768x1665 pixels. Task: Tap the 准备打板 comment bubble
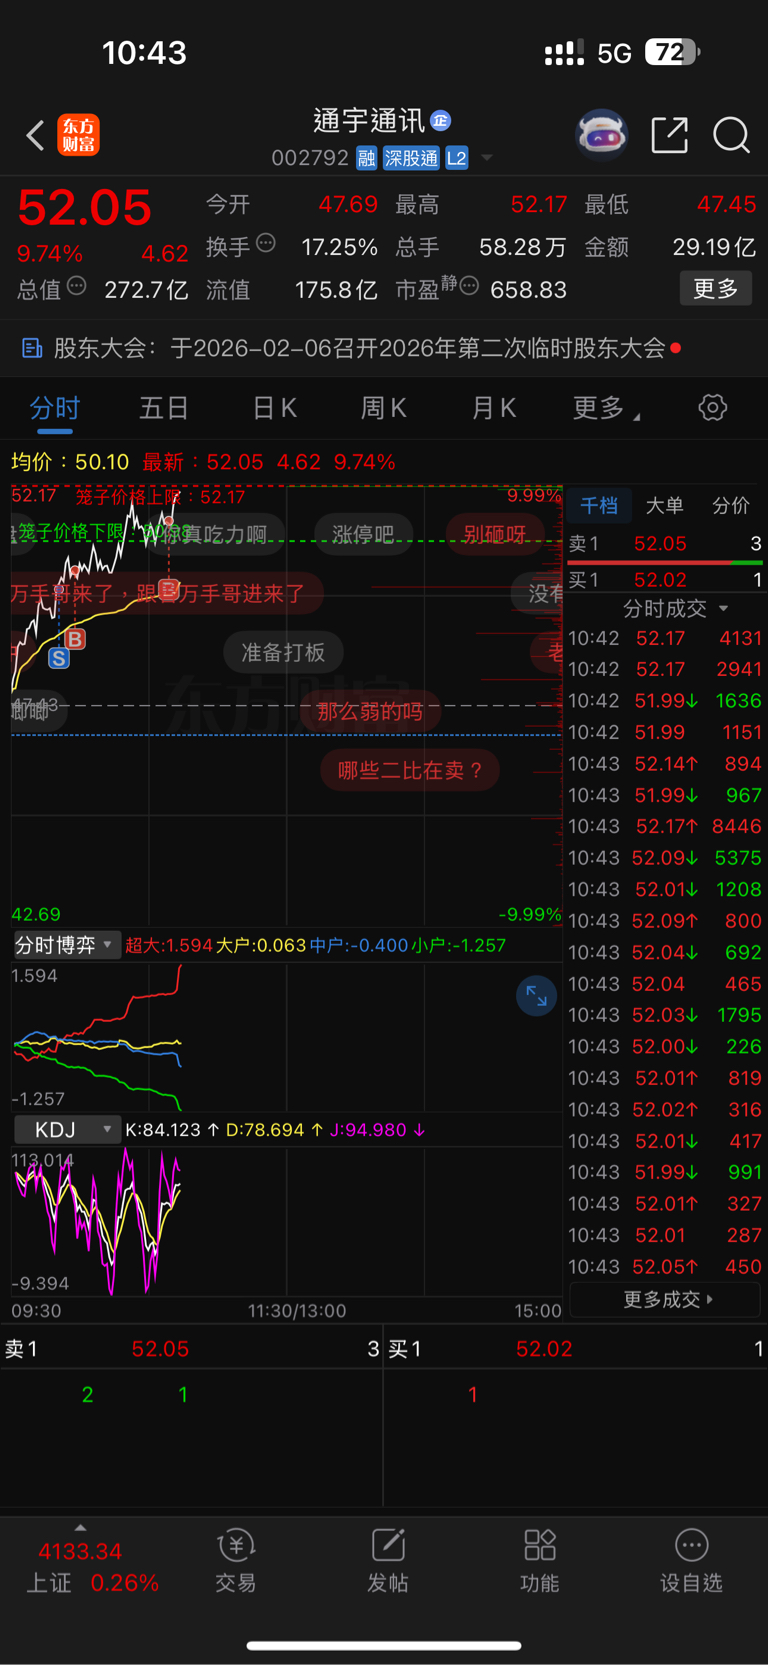point(283,653)
